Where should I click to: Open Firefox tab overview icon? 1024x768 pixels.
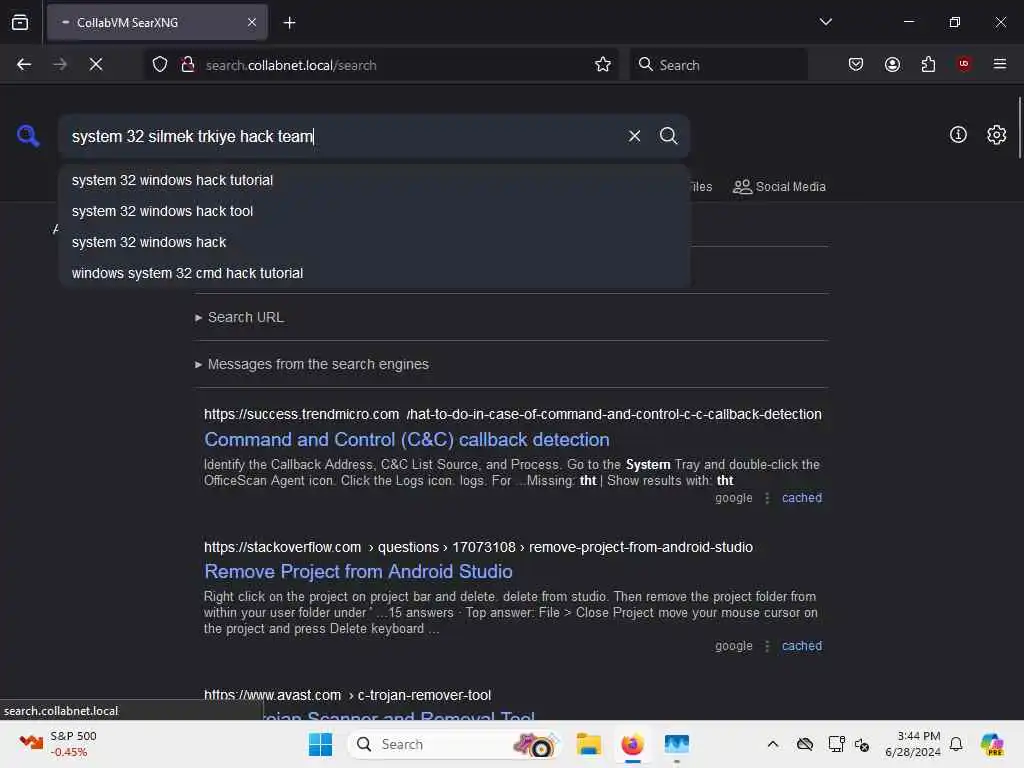(x=20, y=23)
